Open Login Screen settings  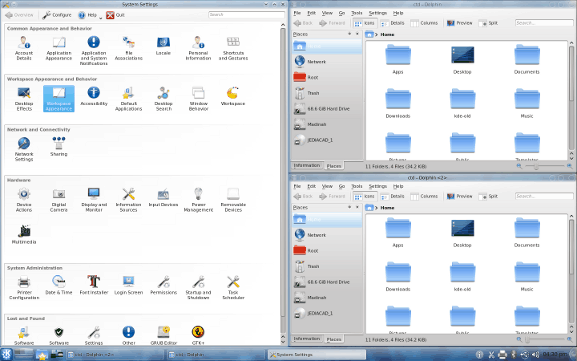tap(128, 285)
